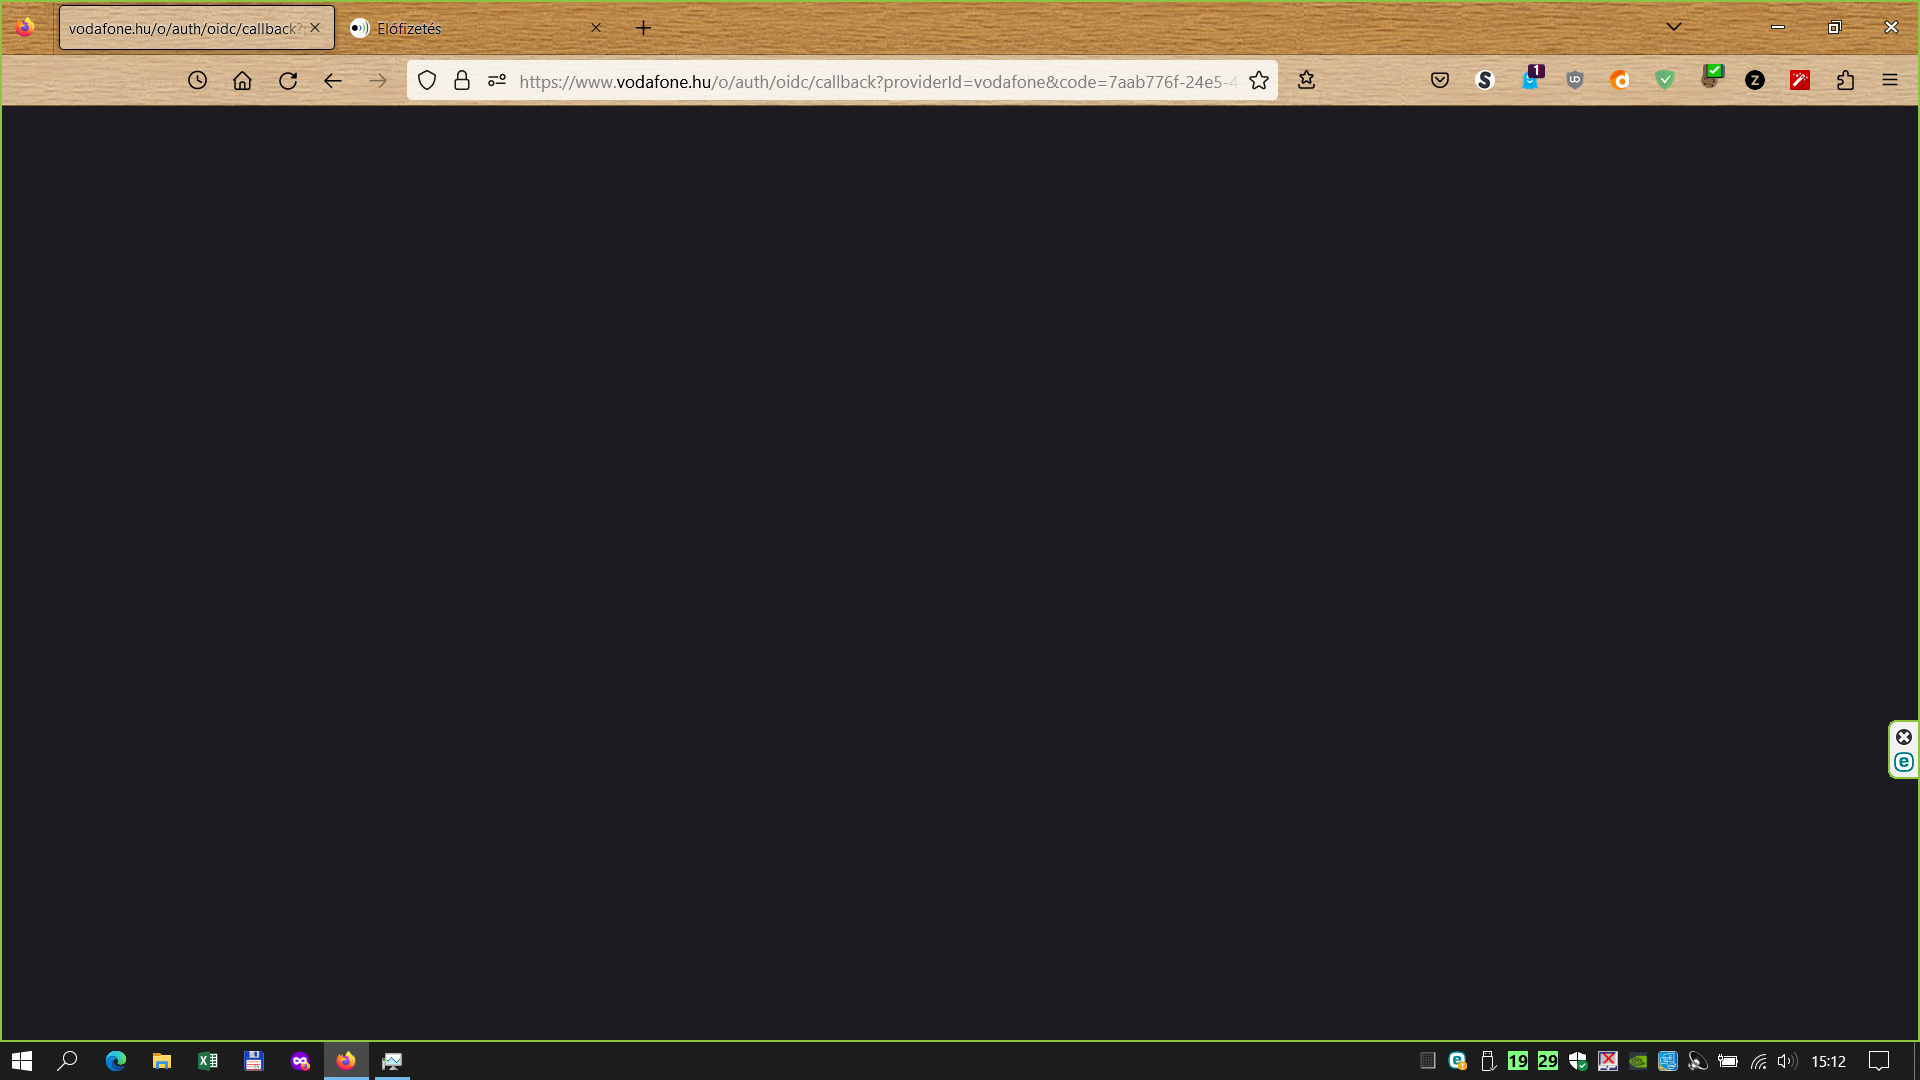The width and height of the screenshot is (1920, 1080).
Task: Reload the current Vodafone page
Action: 288,81
